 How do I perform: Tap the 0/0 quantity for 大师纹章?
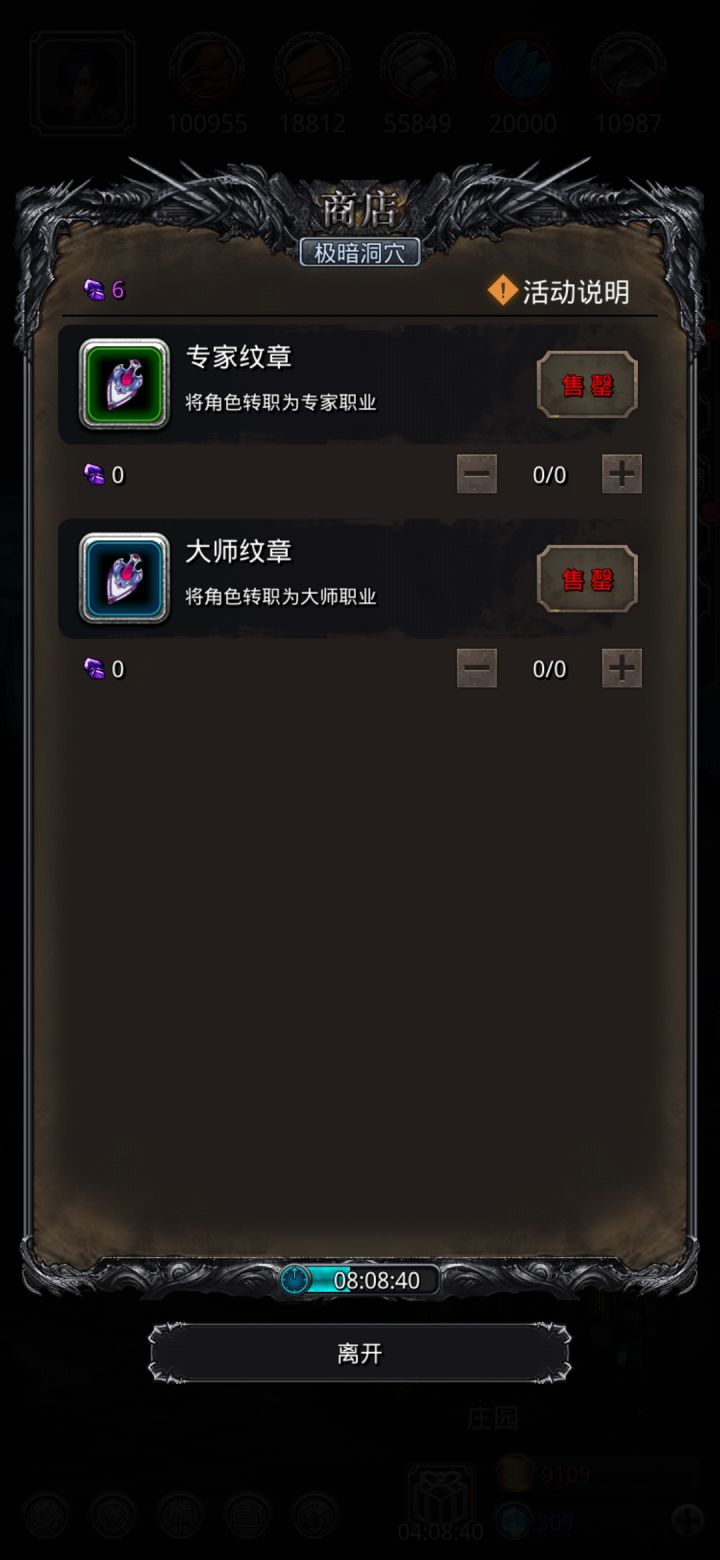coord(549,669)
